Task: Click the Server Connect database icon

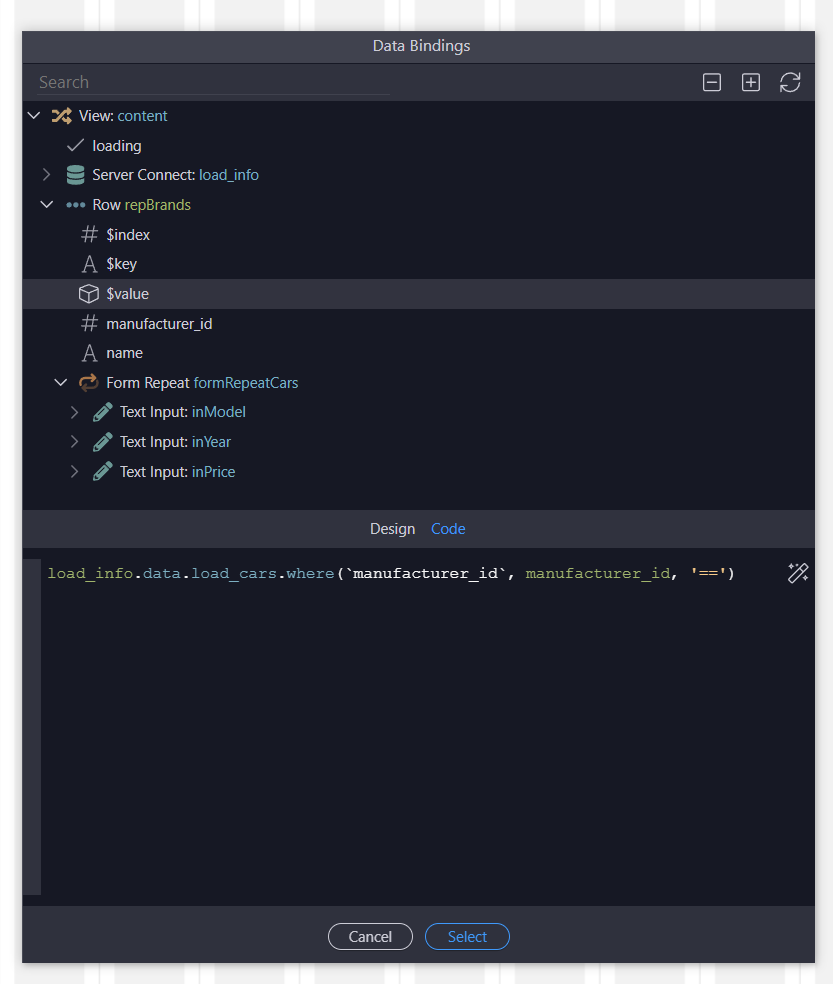Action: pos(75,175)
